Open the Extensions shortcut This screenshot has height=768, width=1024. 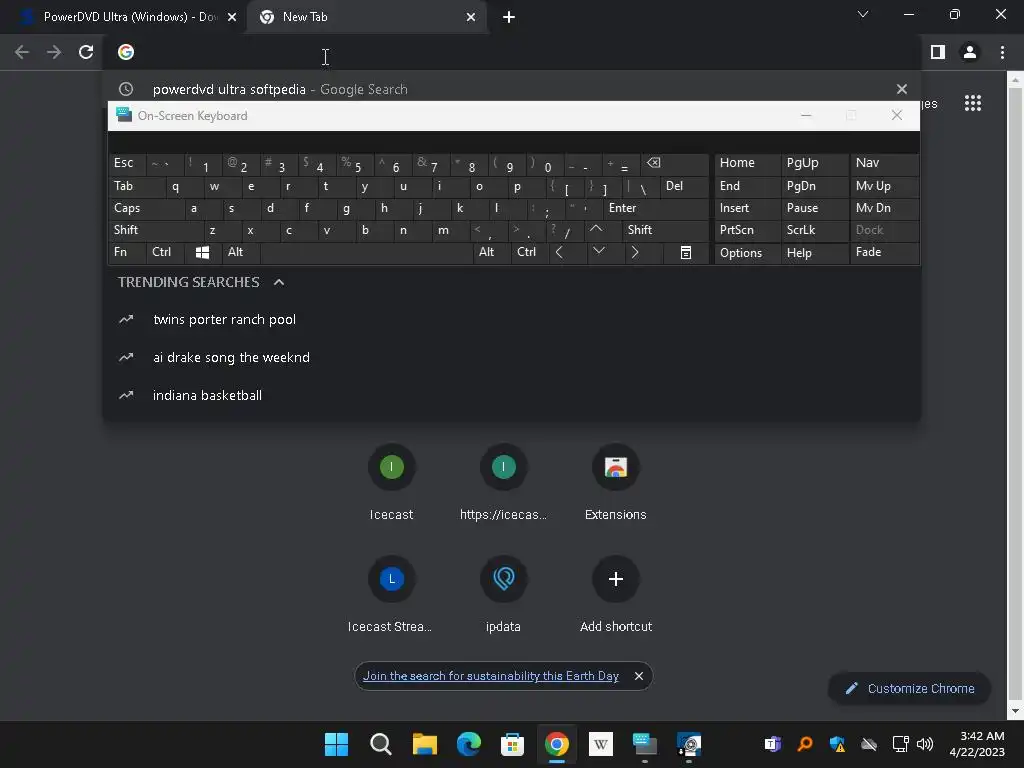616,483
